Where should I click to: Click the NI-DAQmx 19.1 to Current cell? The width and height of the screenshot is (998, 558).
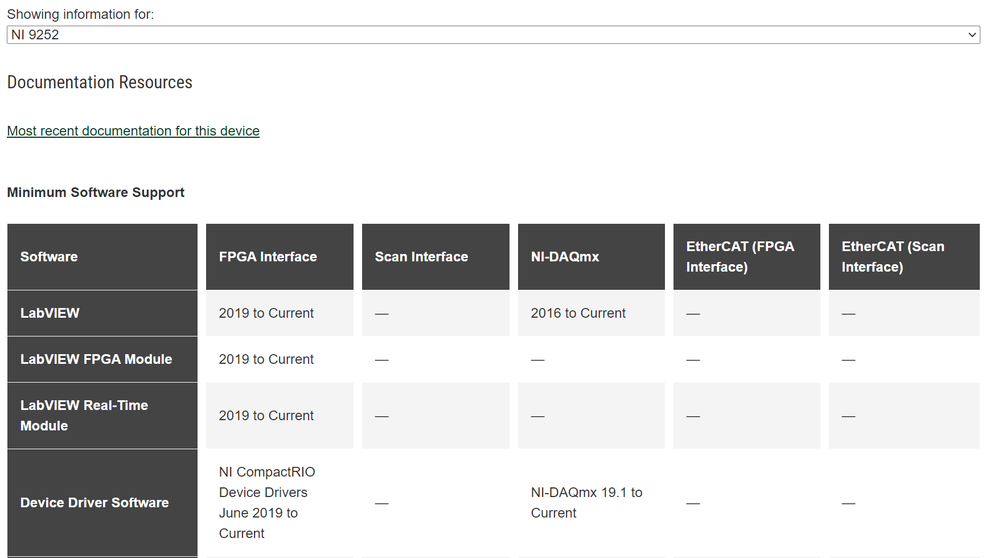(591, 503)
